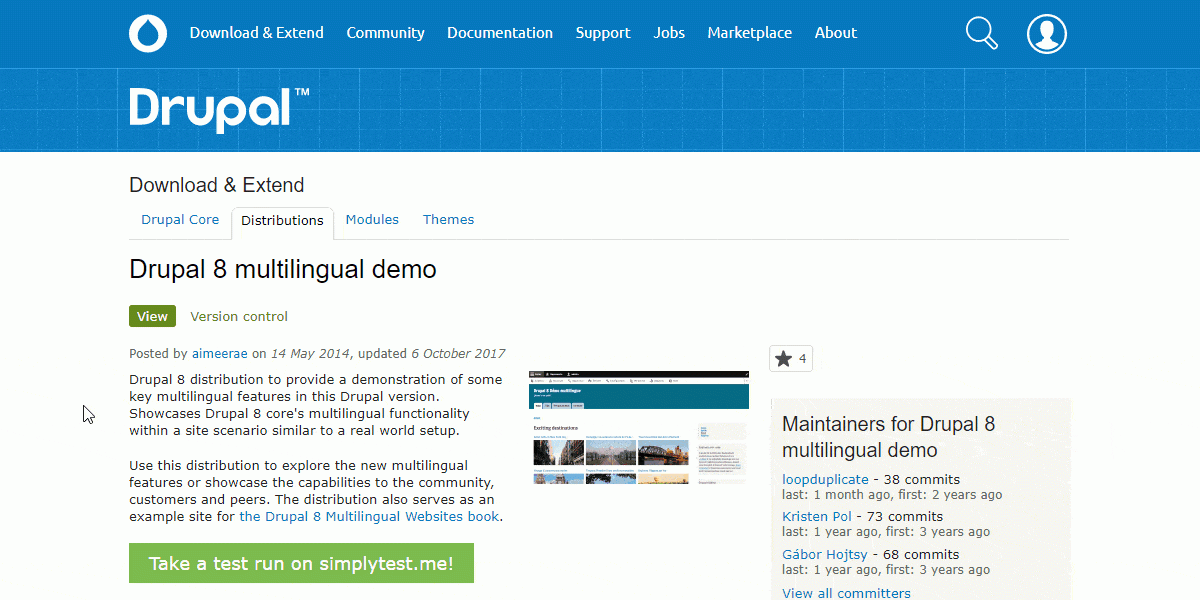Open maintainer Kristen Pol's profile
This screenshot has height=600, width=1200.
[x=817, y=516]
